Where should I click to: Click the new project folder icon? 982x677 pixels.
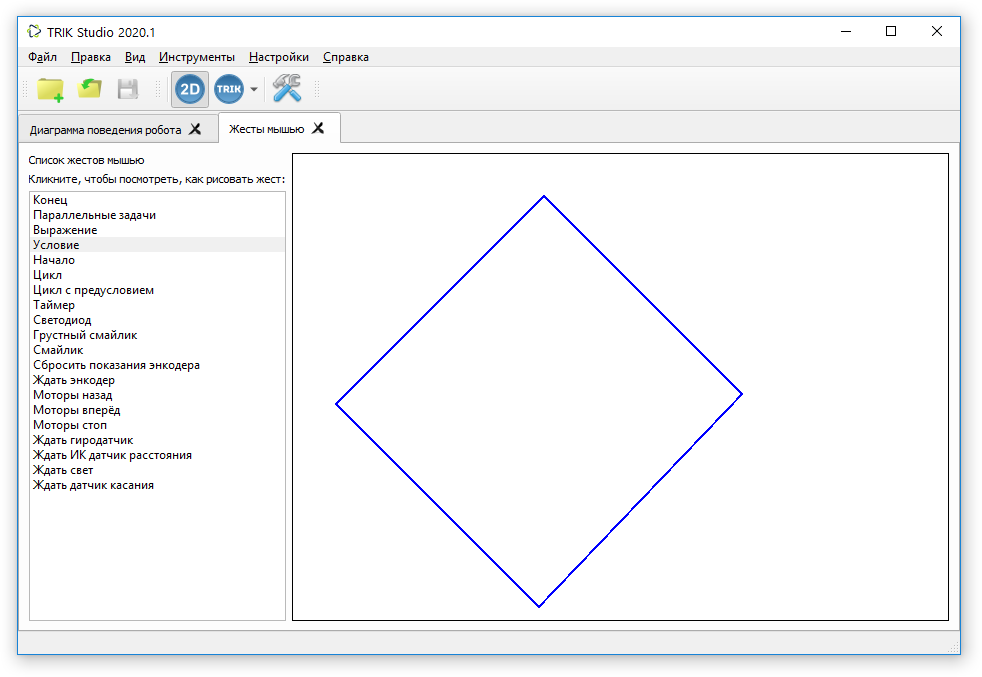pyautogui.click(x=50, y=90)
